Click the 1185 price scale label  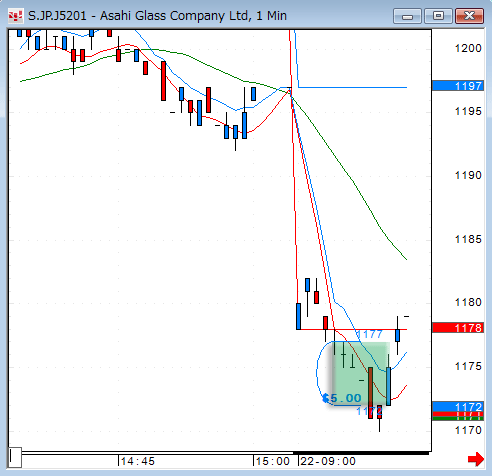click(468, 239)
